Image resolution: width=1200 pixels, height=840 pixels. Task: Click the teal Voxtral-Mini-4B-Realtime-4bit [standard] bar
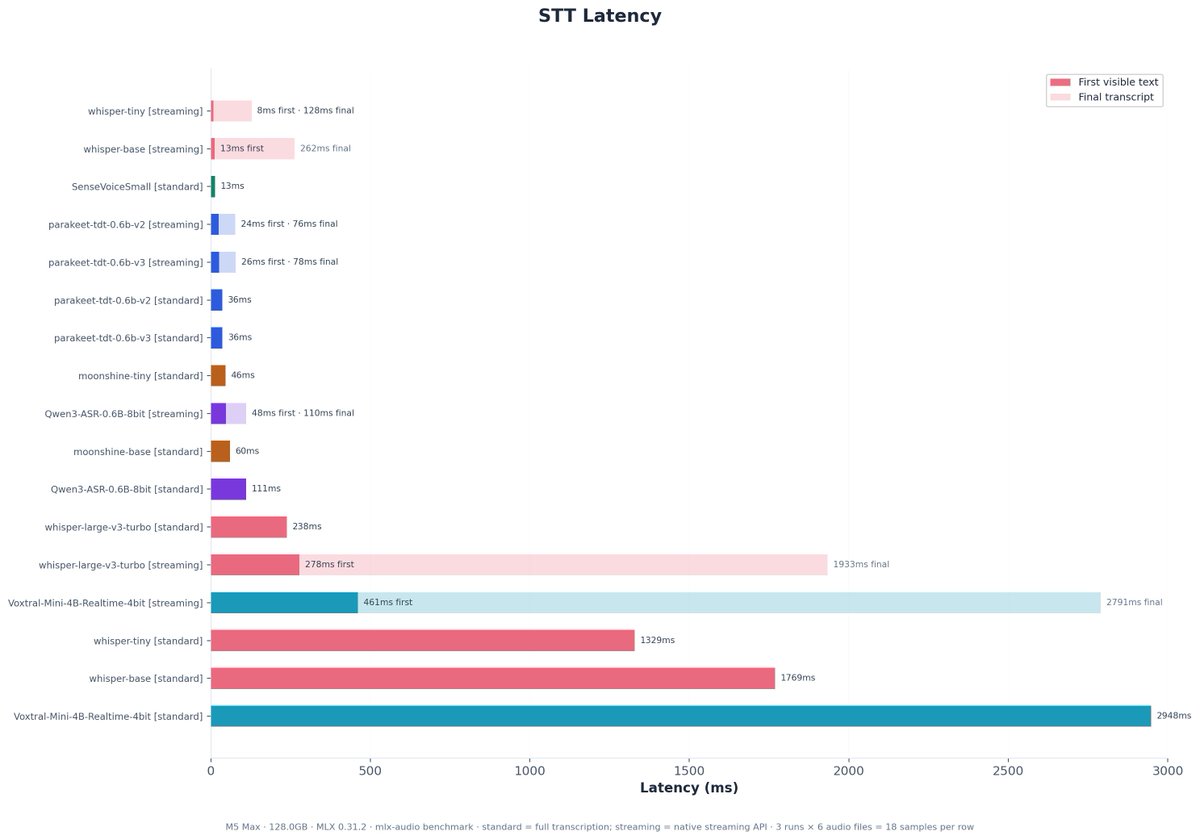click(681, 716)
